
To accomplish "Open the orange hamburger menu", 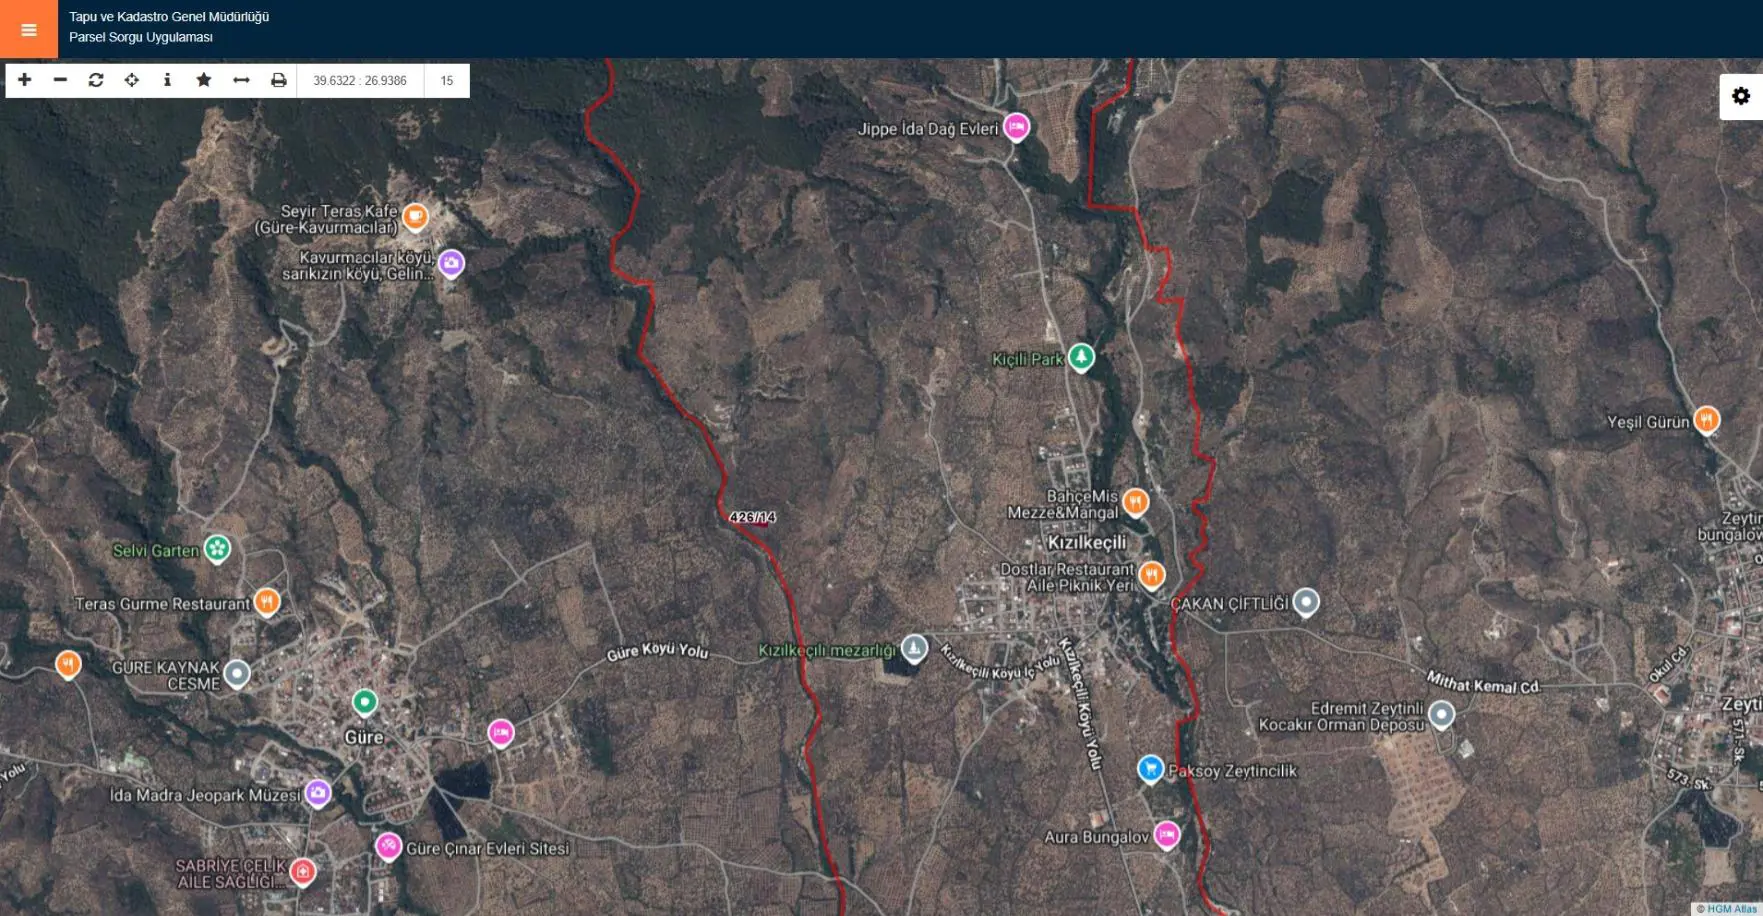I will click(29, 29).
